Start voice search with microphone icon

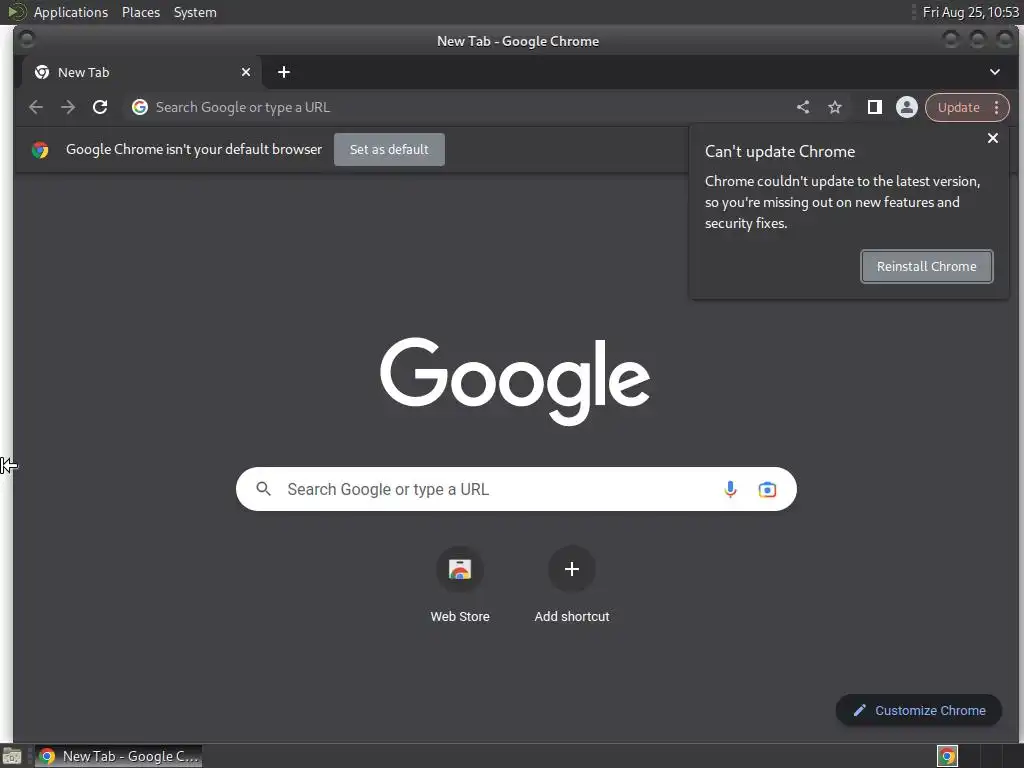point(730,489)
